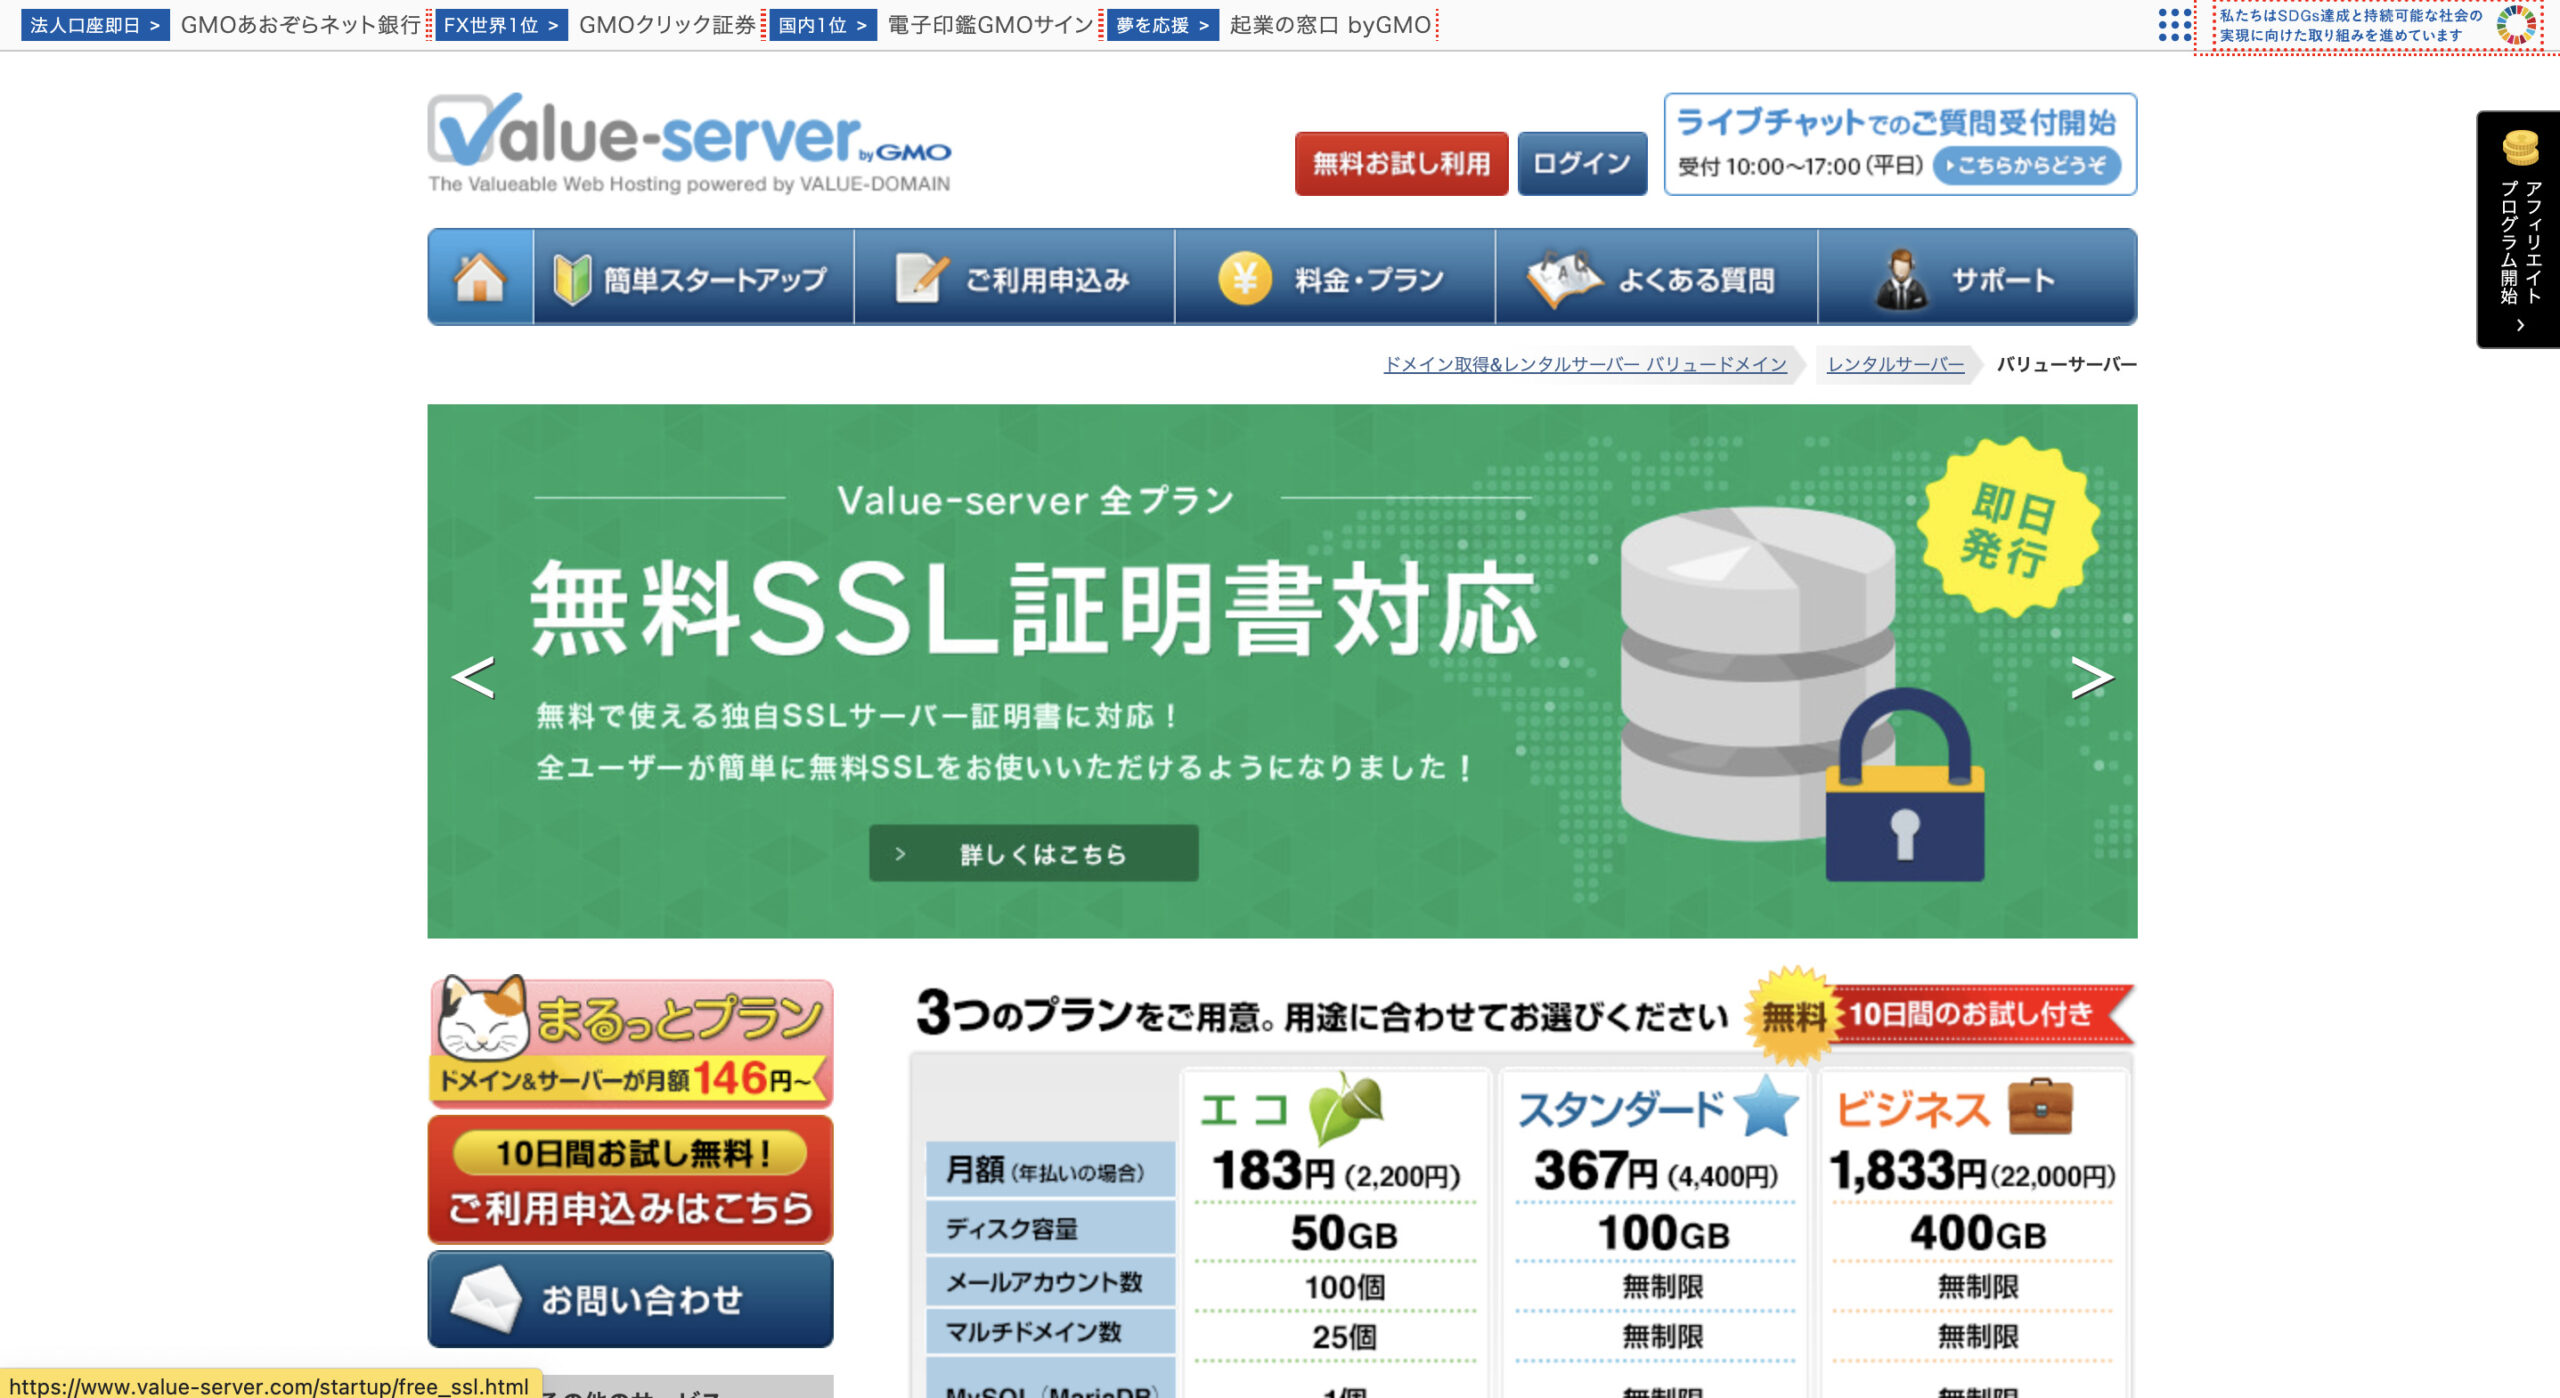
Task: Open GMOあおぞらネット銀行 link
Action: coord(300,25)
